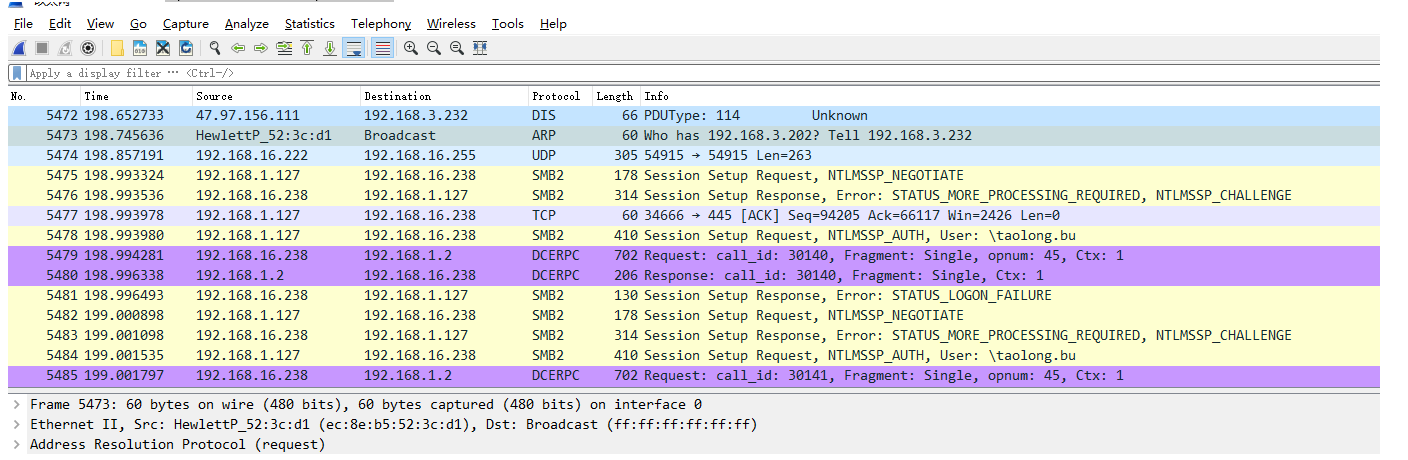Sort by the Protocol column header

point(555,96)
